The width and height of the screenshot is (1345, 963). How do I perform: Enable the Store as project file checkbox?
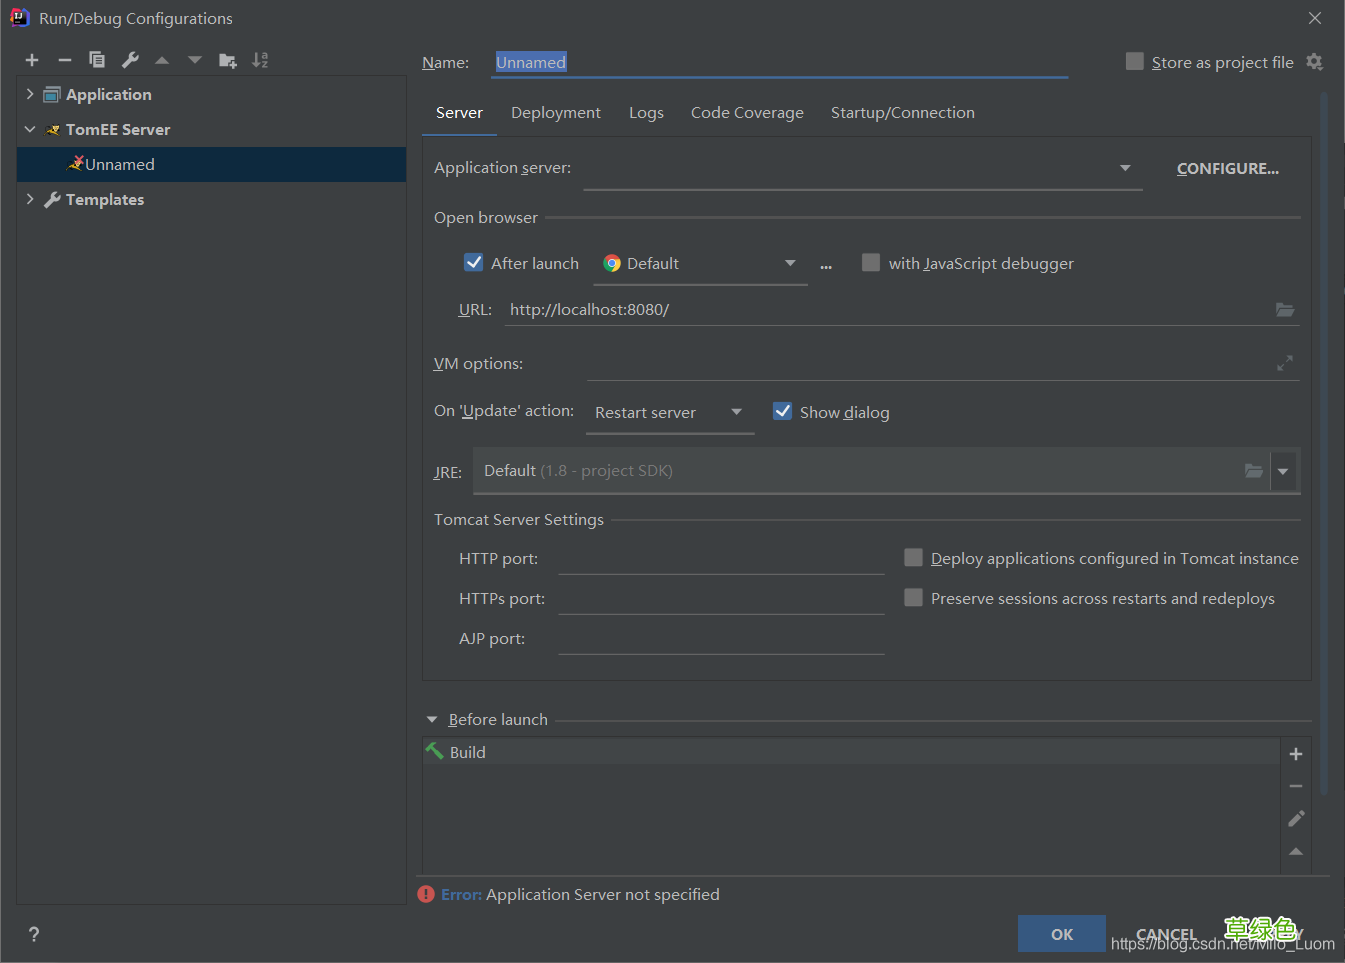coord(1135,62)
